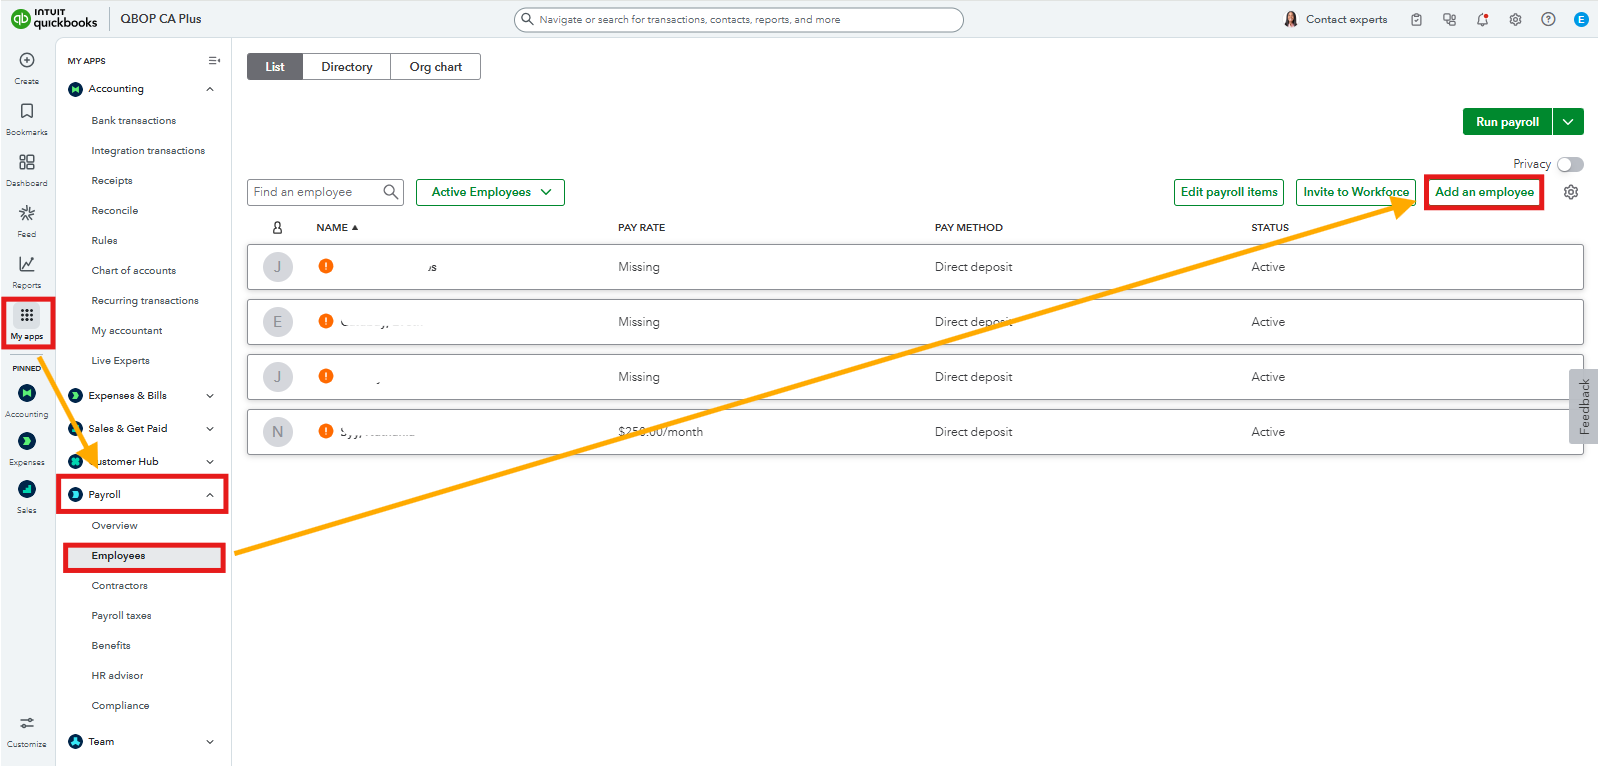
Task: Click the Create plus icon
Action: point(27,61)
